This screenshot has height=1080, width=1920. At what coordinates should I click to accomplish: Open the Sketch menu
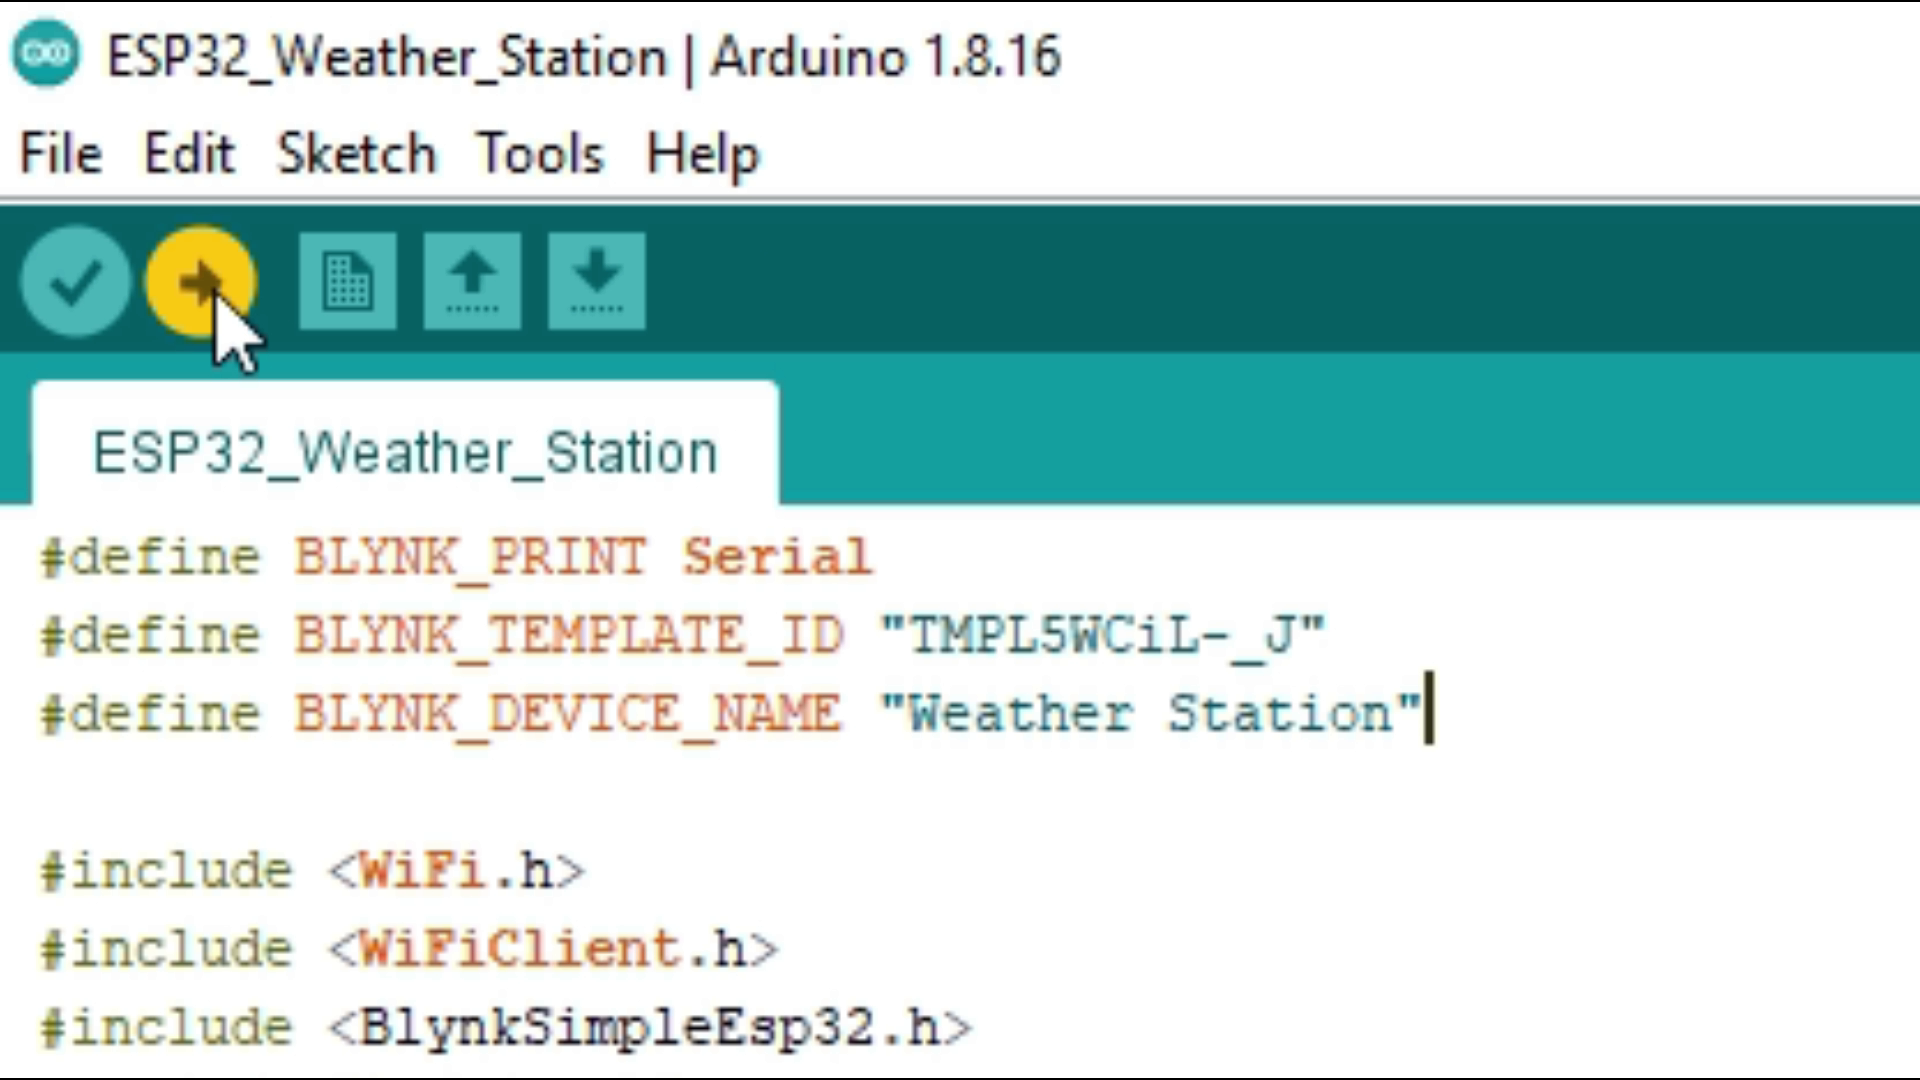pos(357,154)
